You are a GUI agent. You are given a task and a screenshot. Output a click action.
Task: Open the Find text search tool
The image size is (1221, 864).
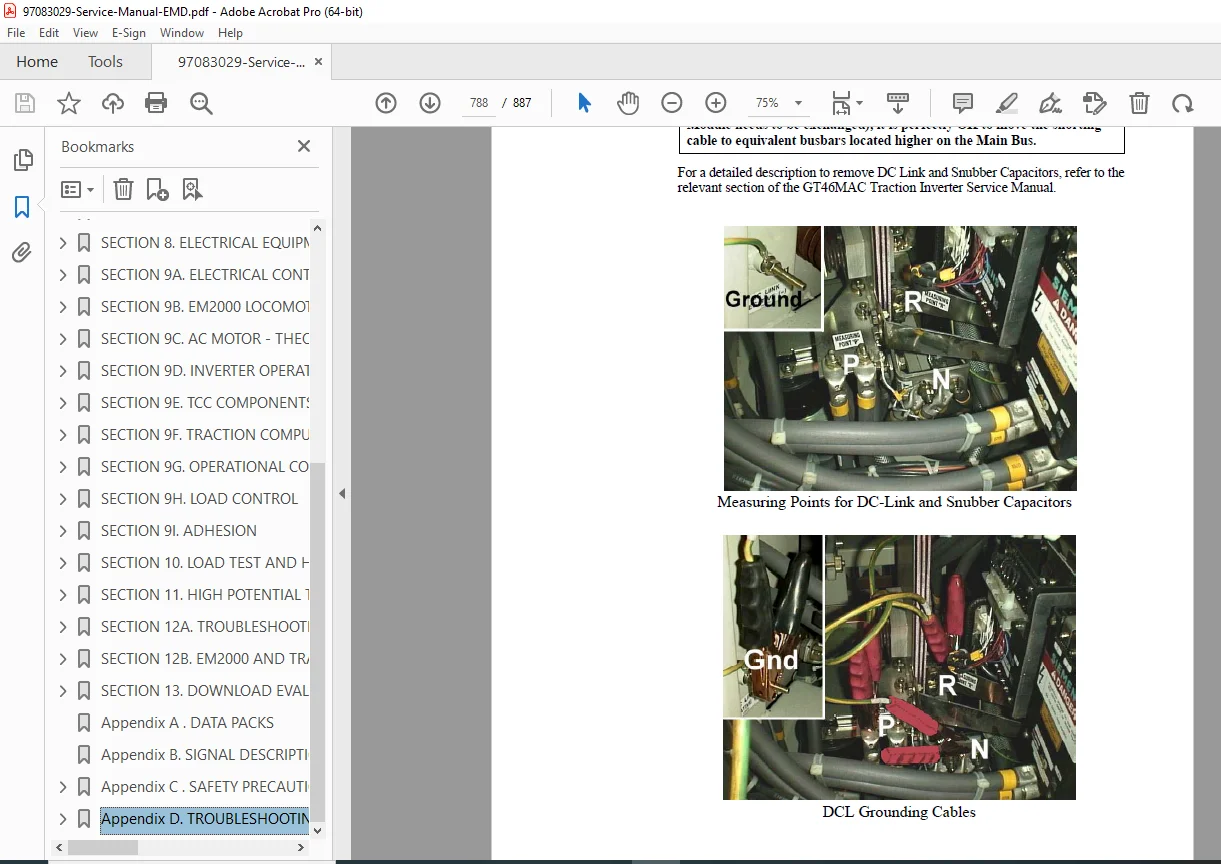tap(201, 103)
